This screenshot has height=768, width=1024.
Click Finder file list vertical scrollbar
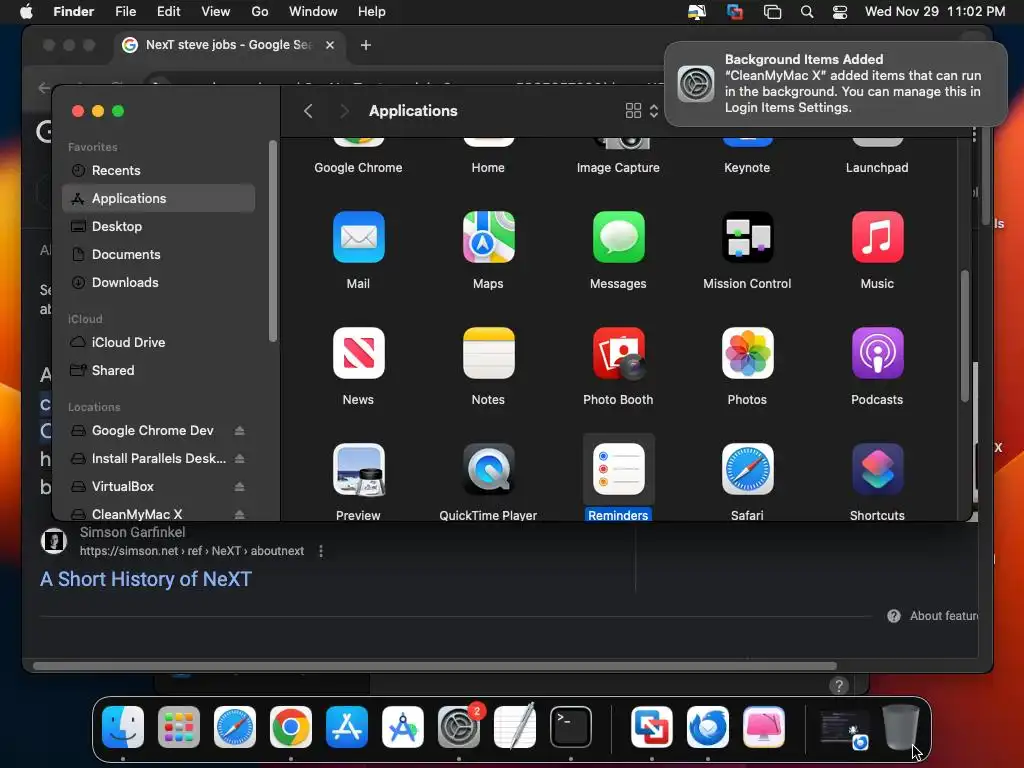(x=965, y=336)
